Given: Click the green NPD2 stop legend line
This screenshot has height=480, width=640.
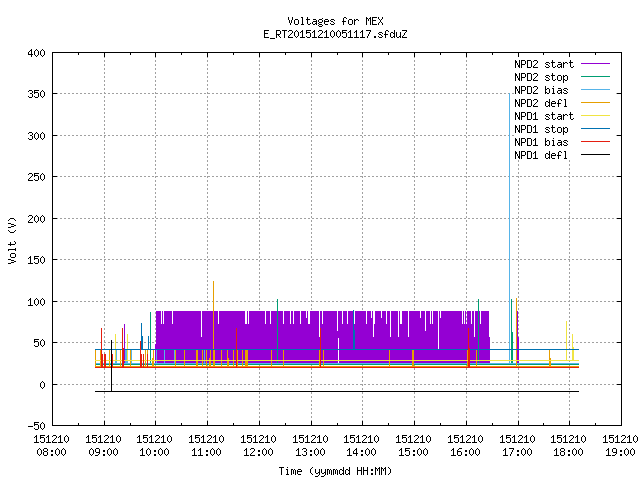Looking at the screenshot, I should point(595,77).
